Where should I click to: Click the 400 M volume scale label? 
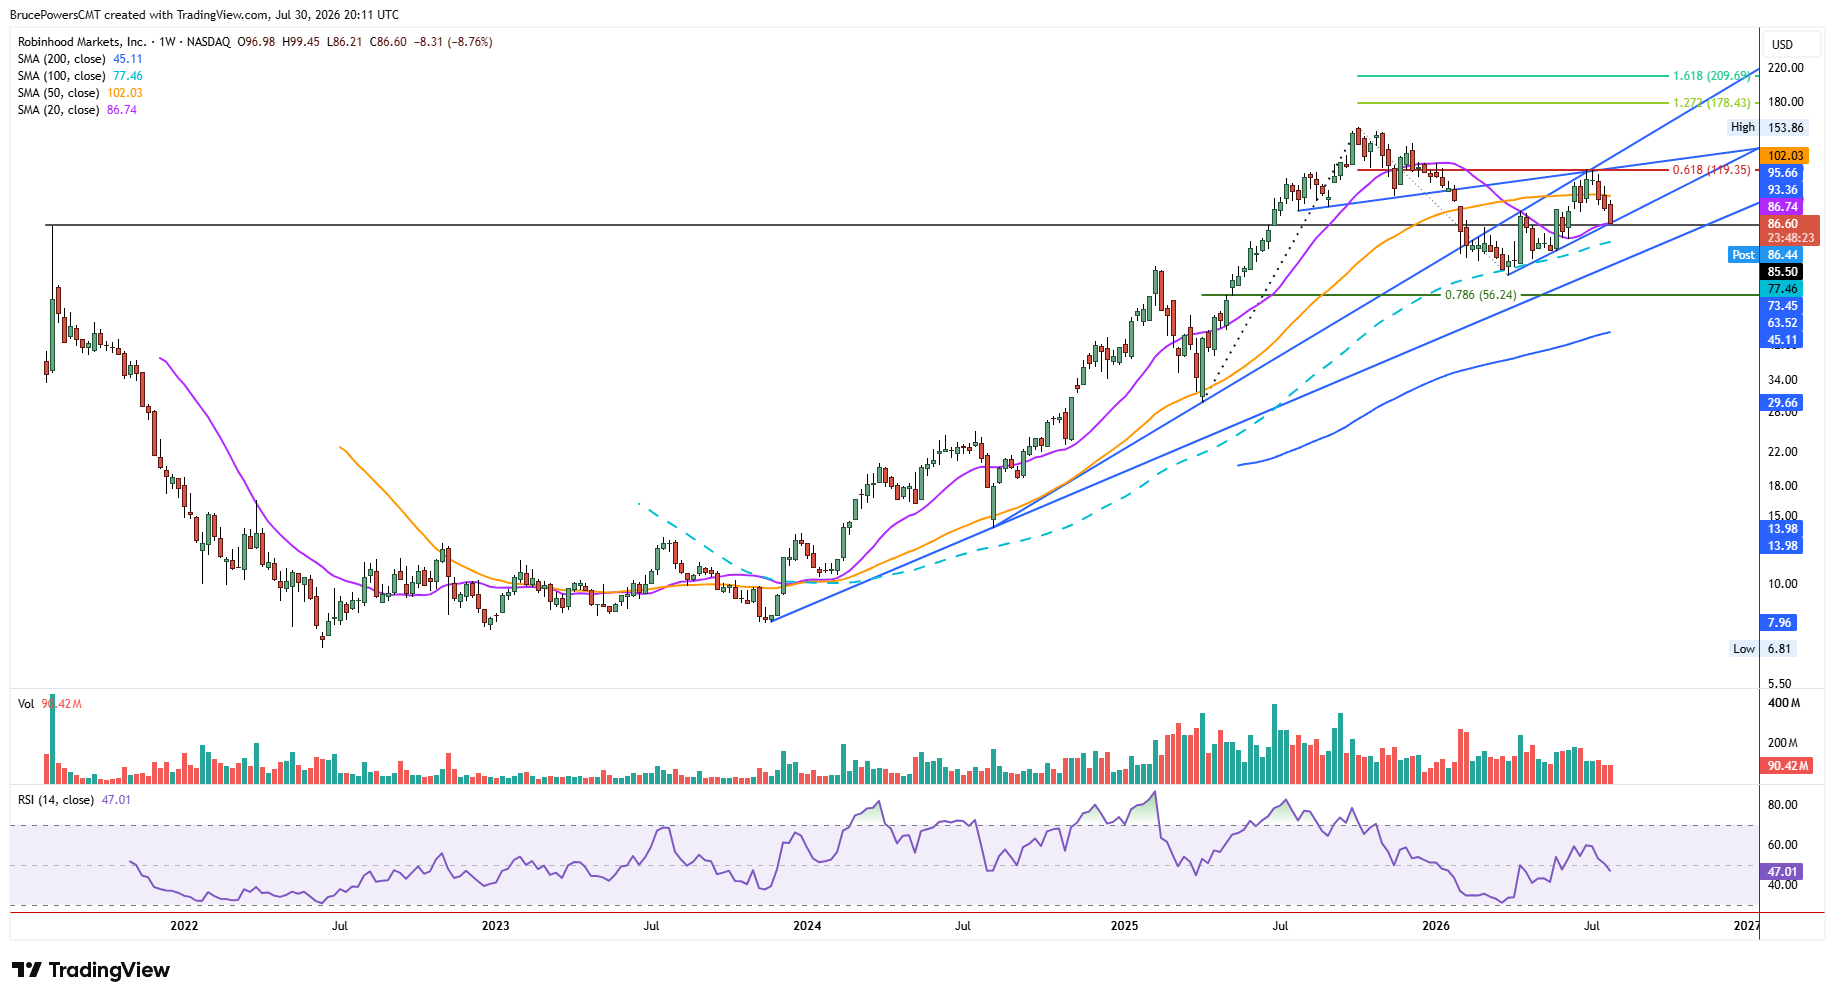[x=1784, y=703]
